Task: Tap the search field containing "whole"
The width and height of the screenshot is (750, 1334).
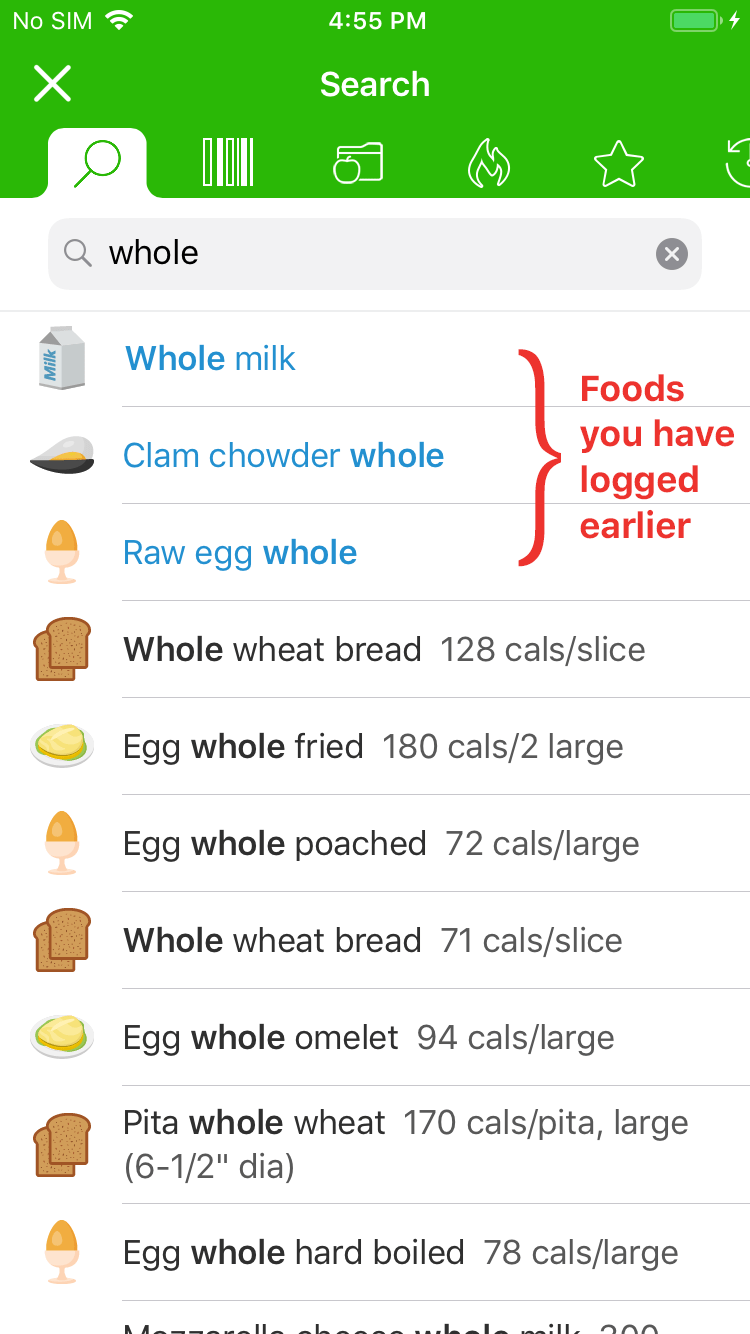Action: coord(370,254)
